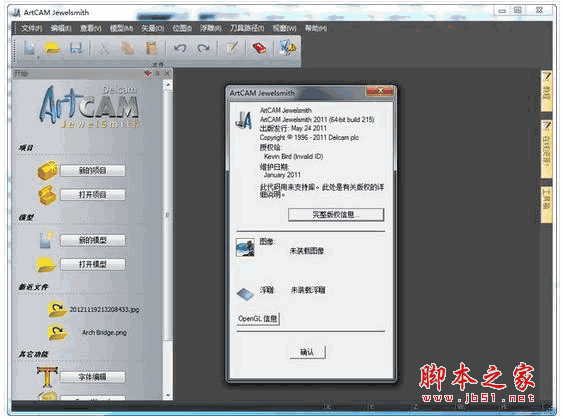The image size is (563, 419).
Task: Click the Notes pencil toolbar icon
Action: [x=232, y=48]
